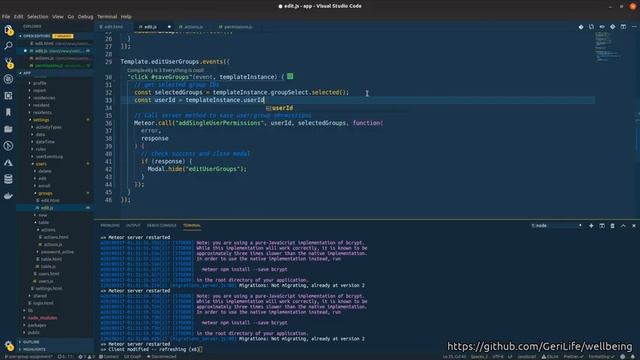
Task: Open the More Actions ellipsis in editor toolbar
Action: (x=634, y=27)
